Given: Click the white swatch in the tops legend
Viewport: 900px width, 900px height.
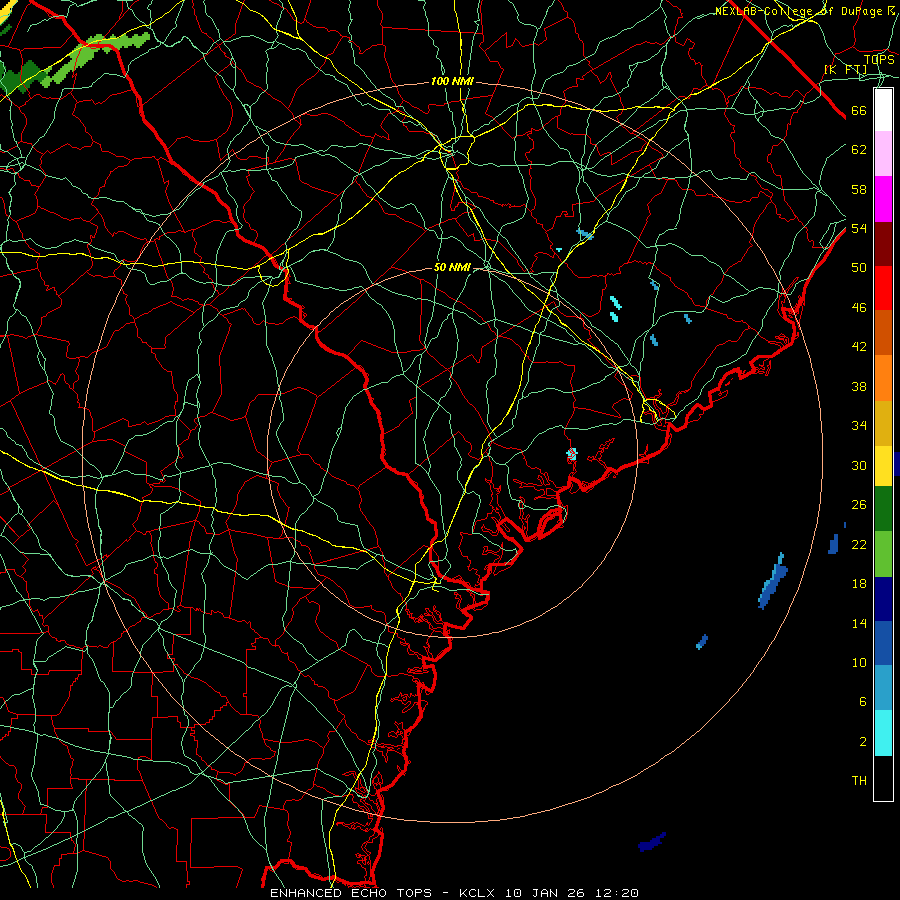Looking at the screenshot, I should 883,110.
